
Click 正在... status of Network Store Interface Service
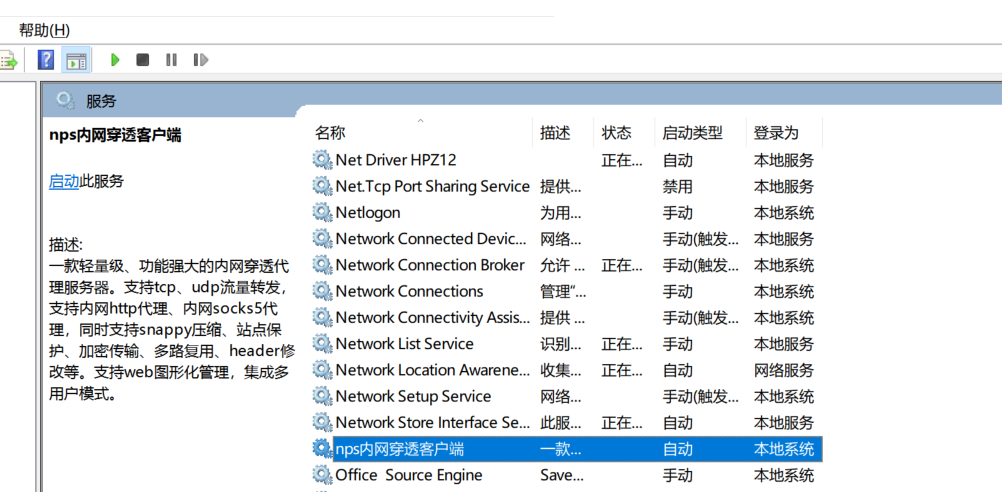click(622, 422)
